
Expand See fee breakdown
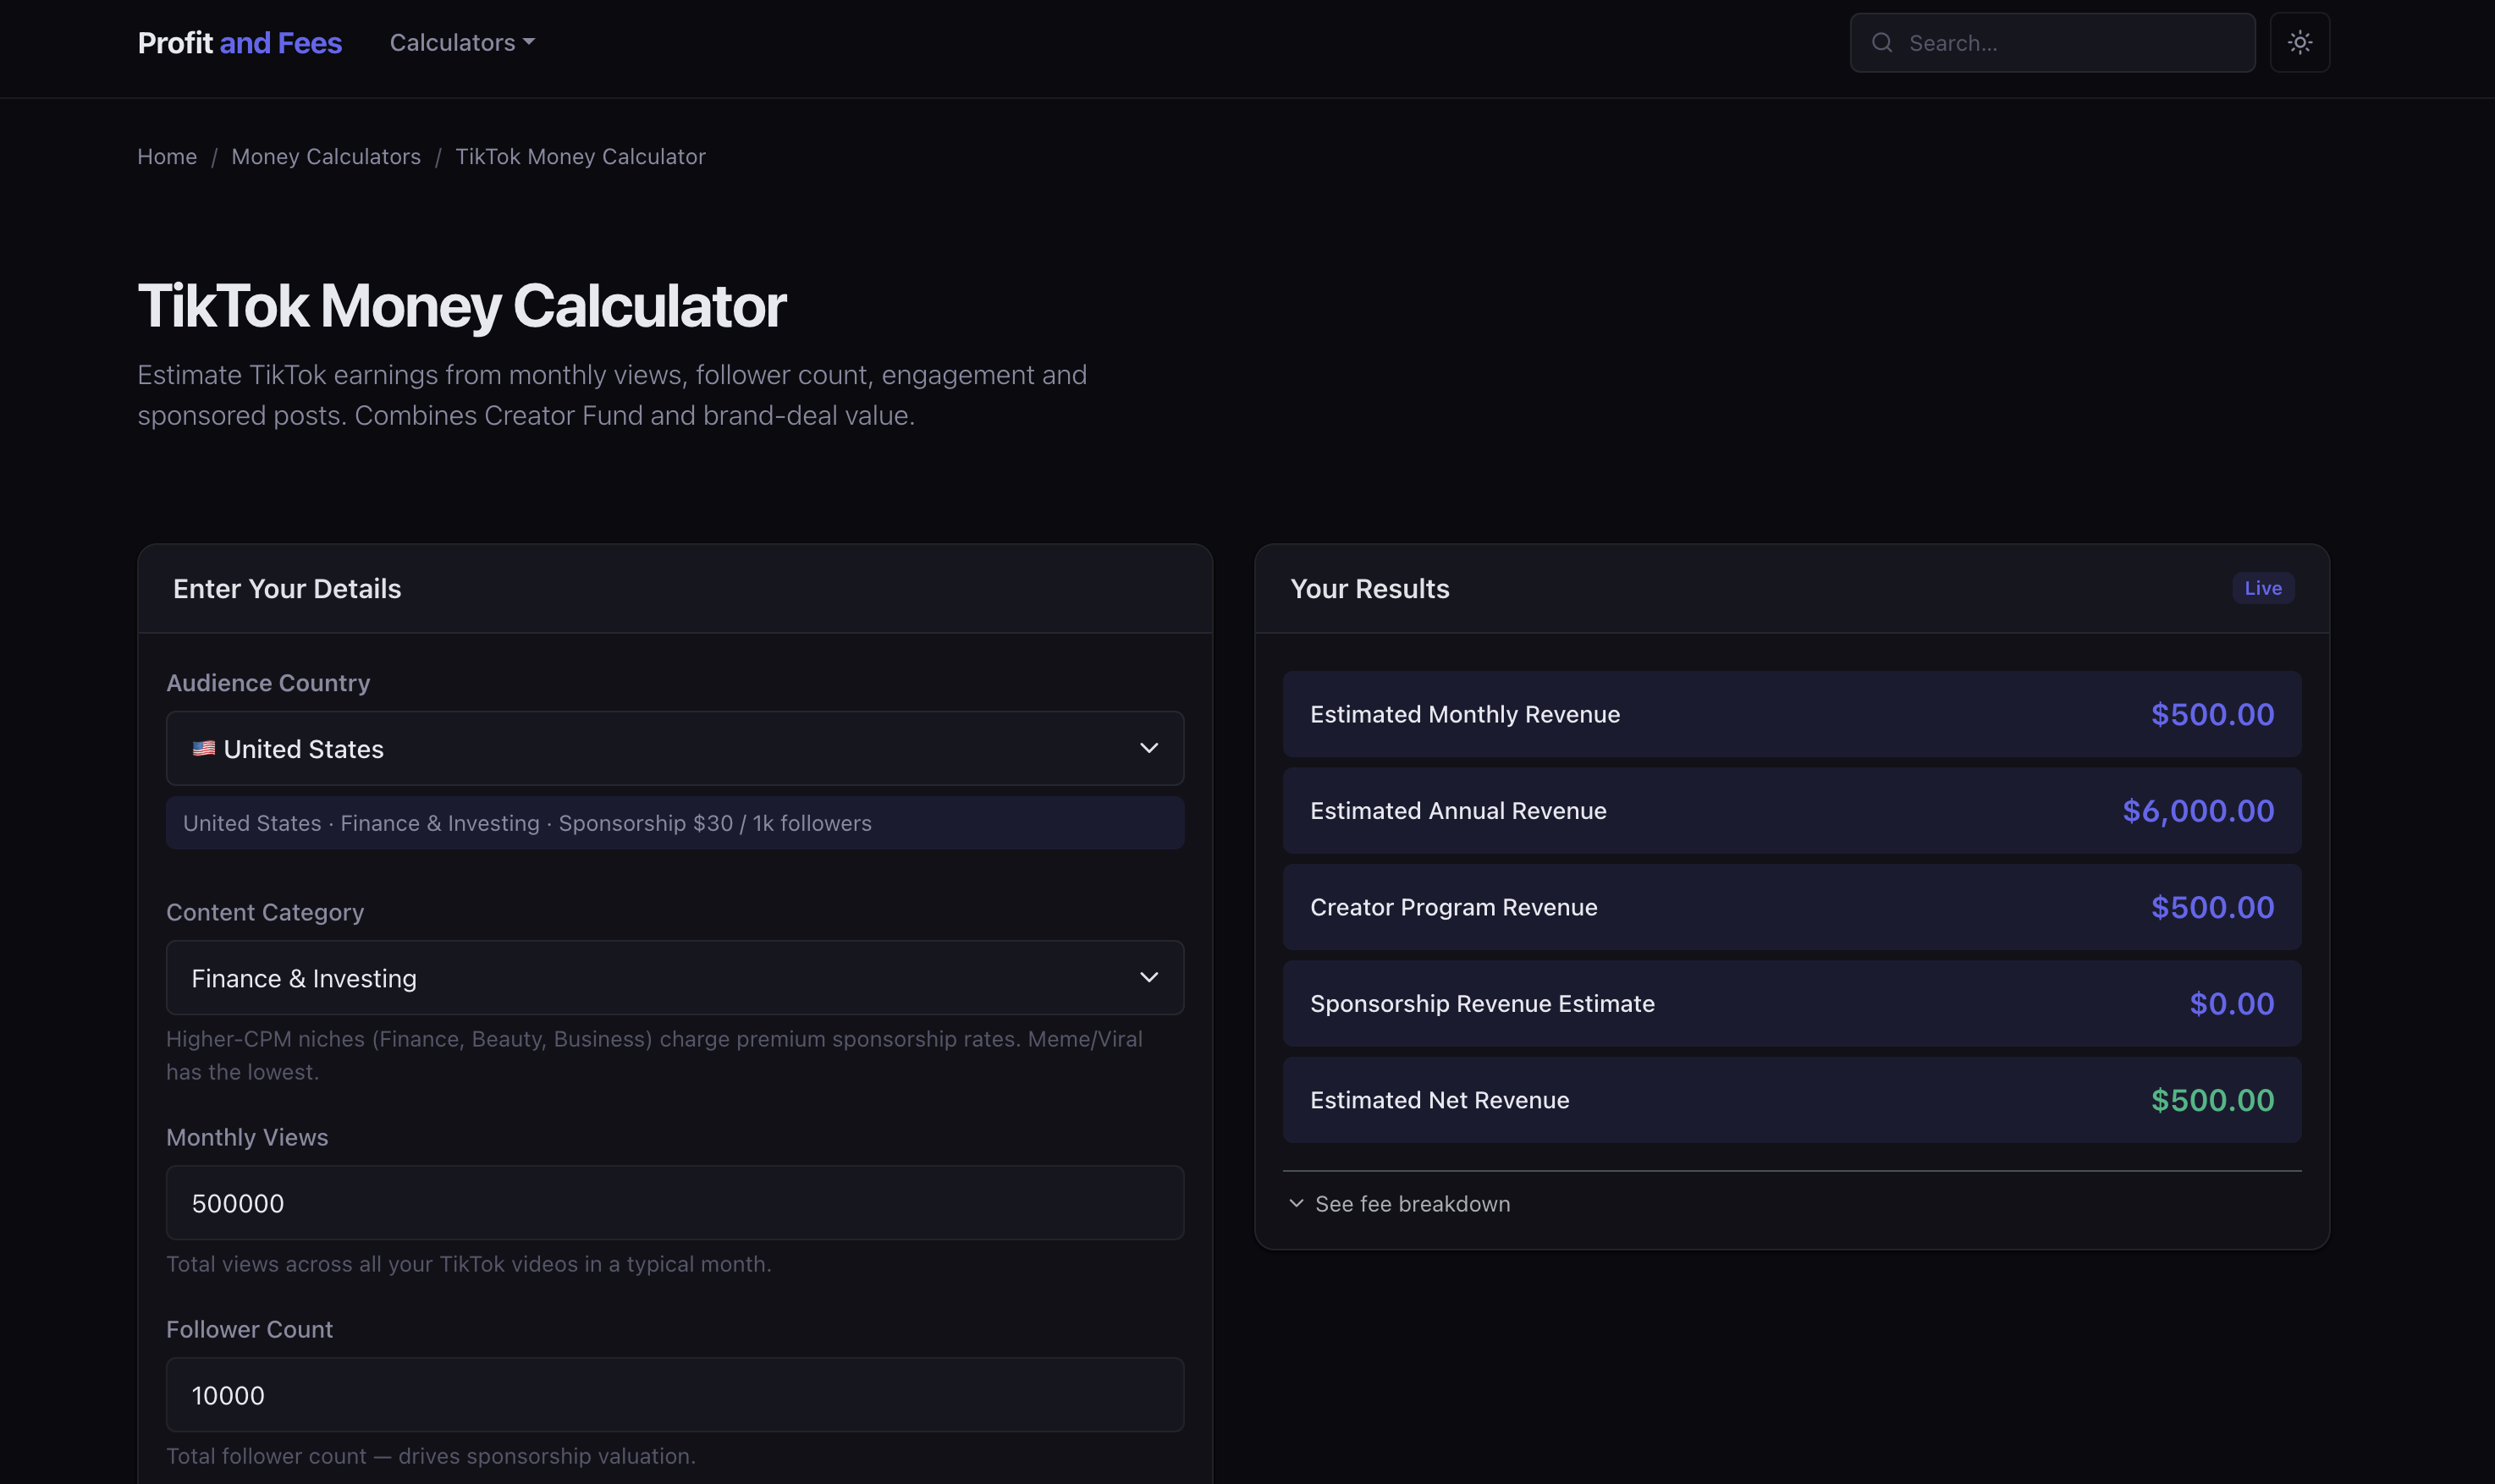[x=1400, y=1203]
